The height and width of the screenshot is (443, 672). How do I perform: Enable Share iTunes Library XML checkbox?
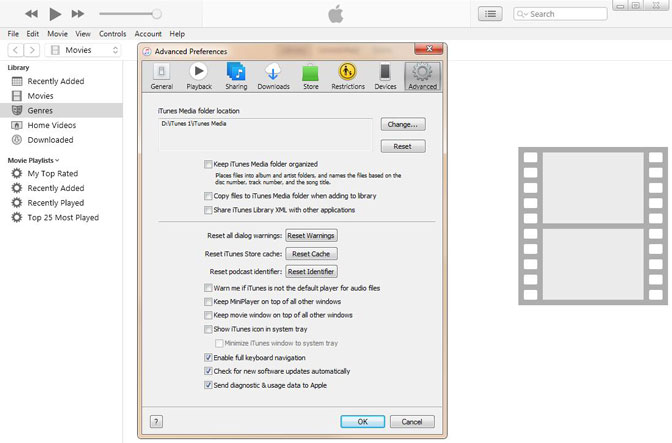click(x=208, y=210)
